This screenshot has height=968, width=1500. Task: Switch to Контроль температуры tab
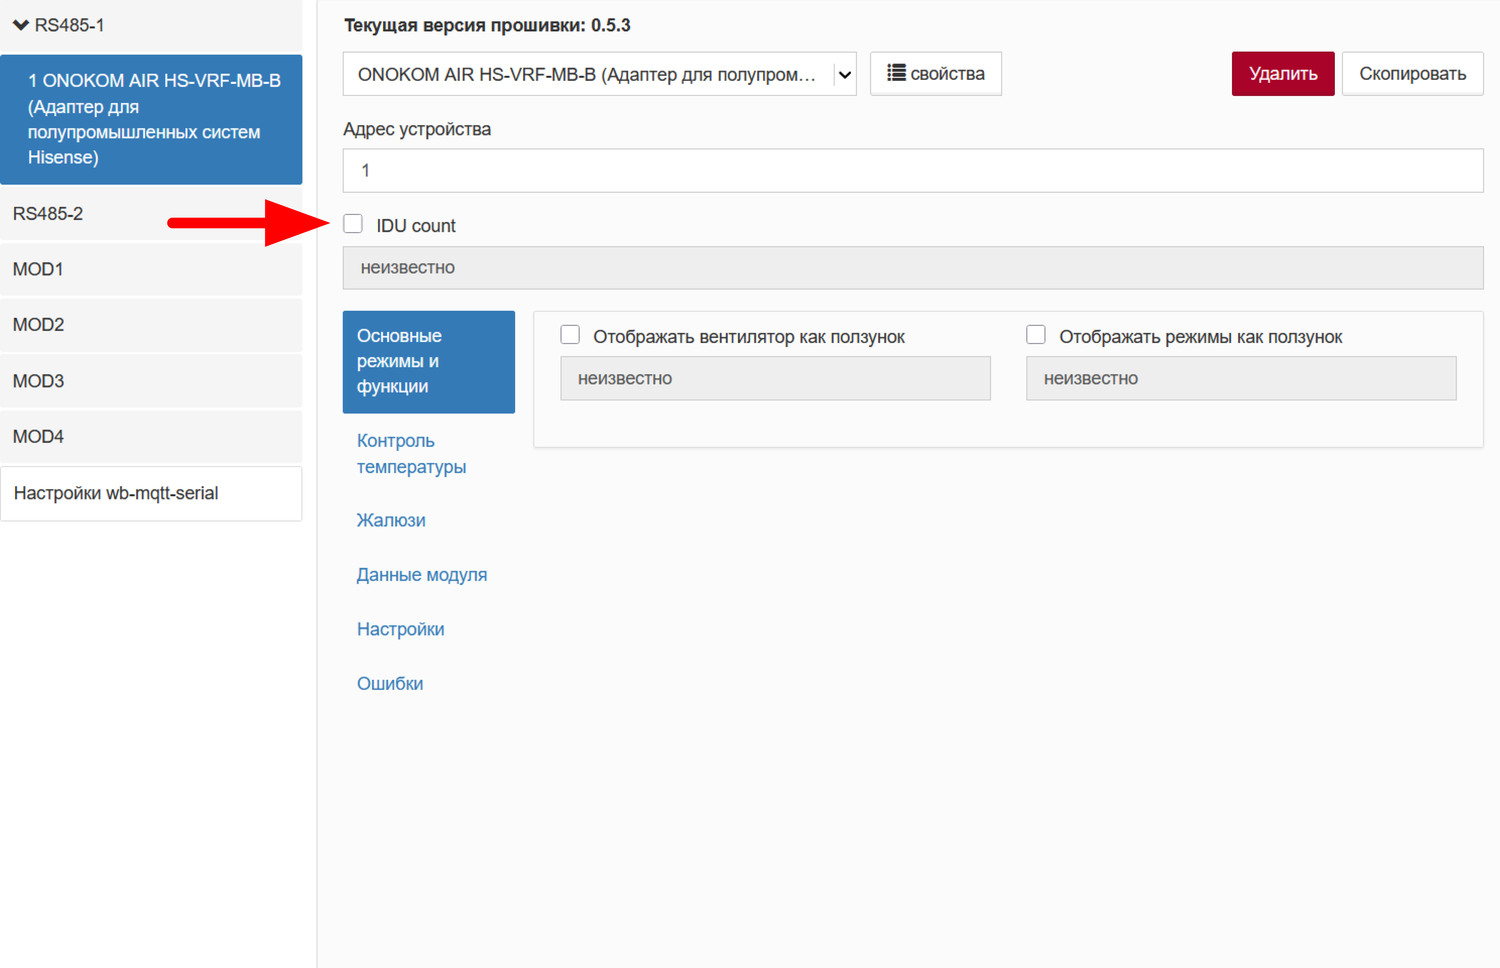click(x=411, y=454)
